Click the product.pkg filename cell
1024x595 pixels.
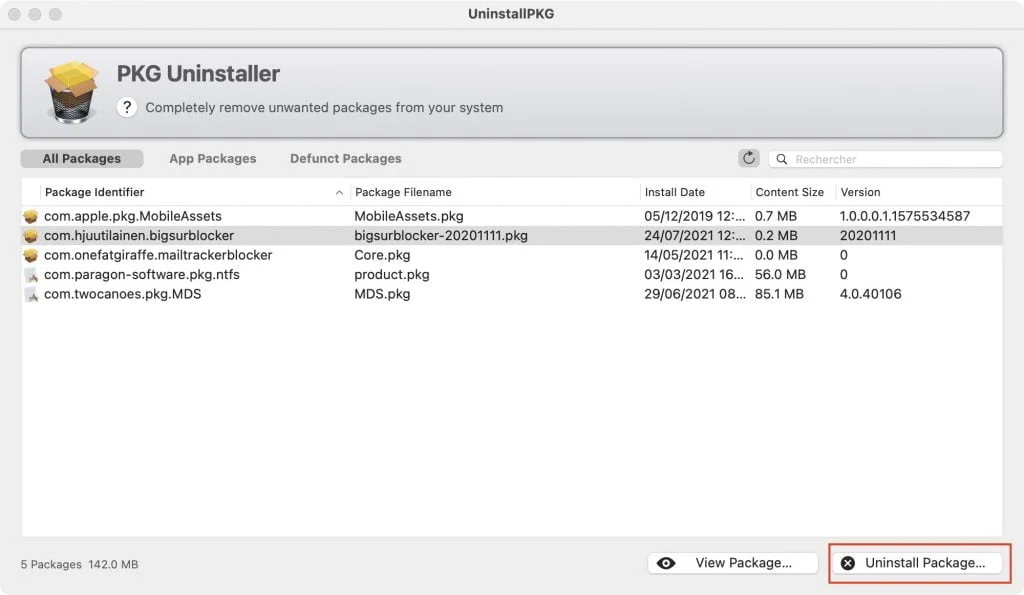392,275
